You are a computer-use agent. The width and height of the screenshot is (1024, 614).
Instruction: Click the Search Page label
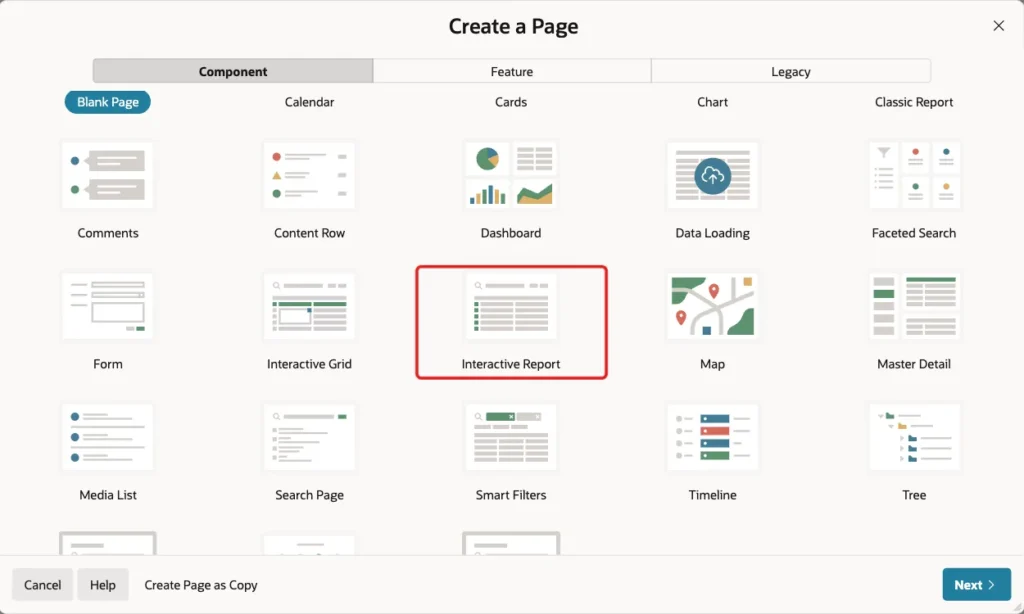pos(310,495)
